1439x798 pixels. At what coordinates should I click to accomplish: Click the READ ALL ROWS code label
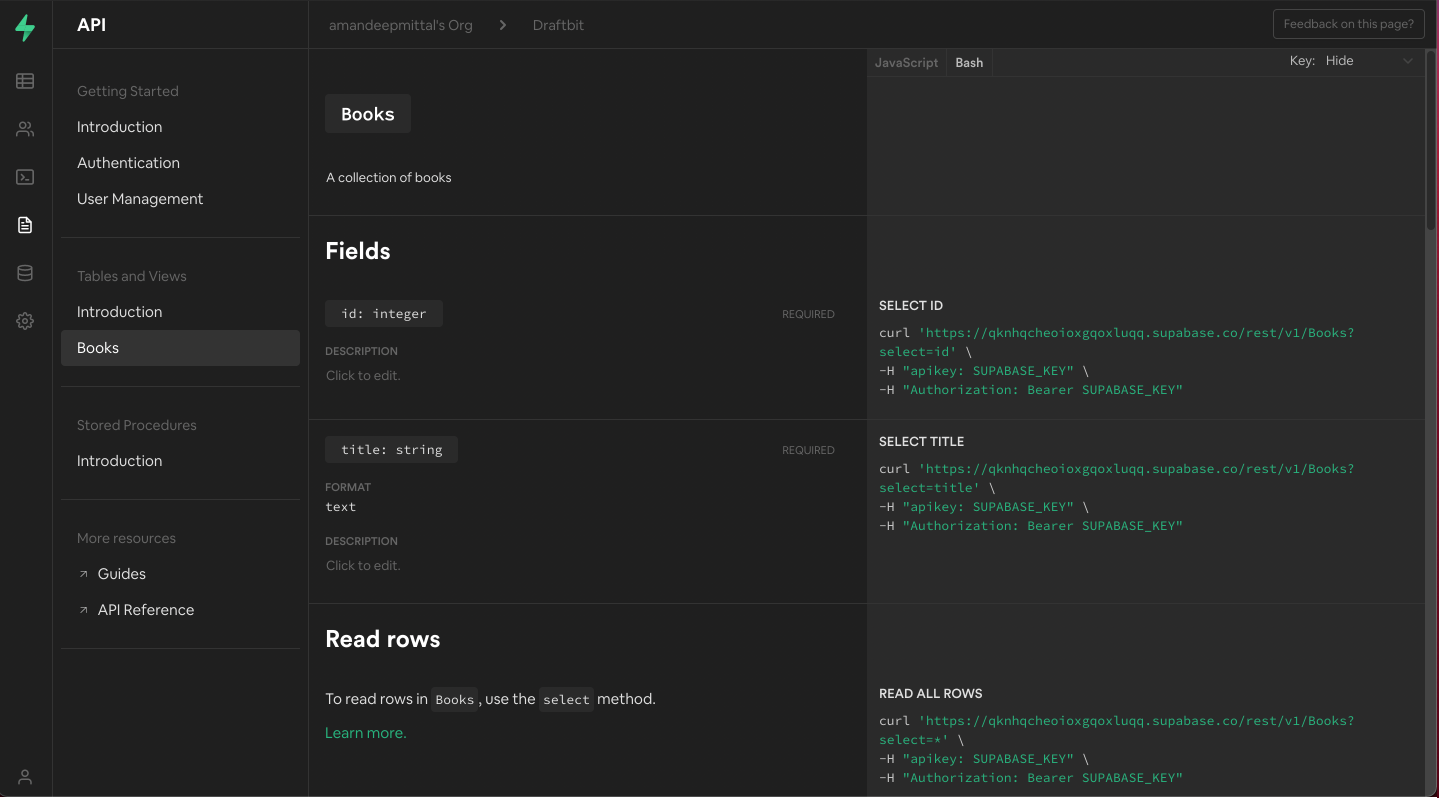[931, 694]
